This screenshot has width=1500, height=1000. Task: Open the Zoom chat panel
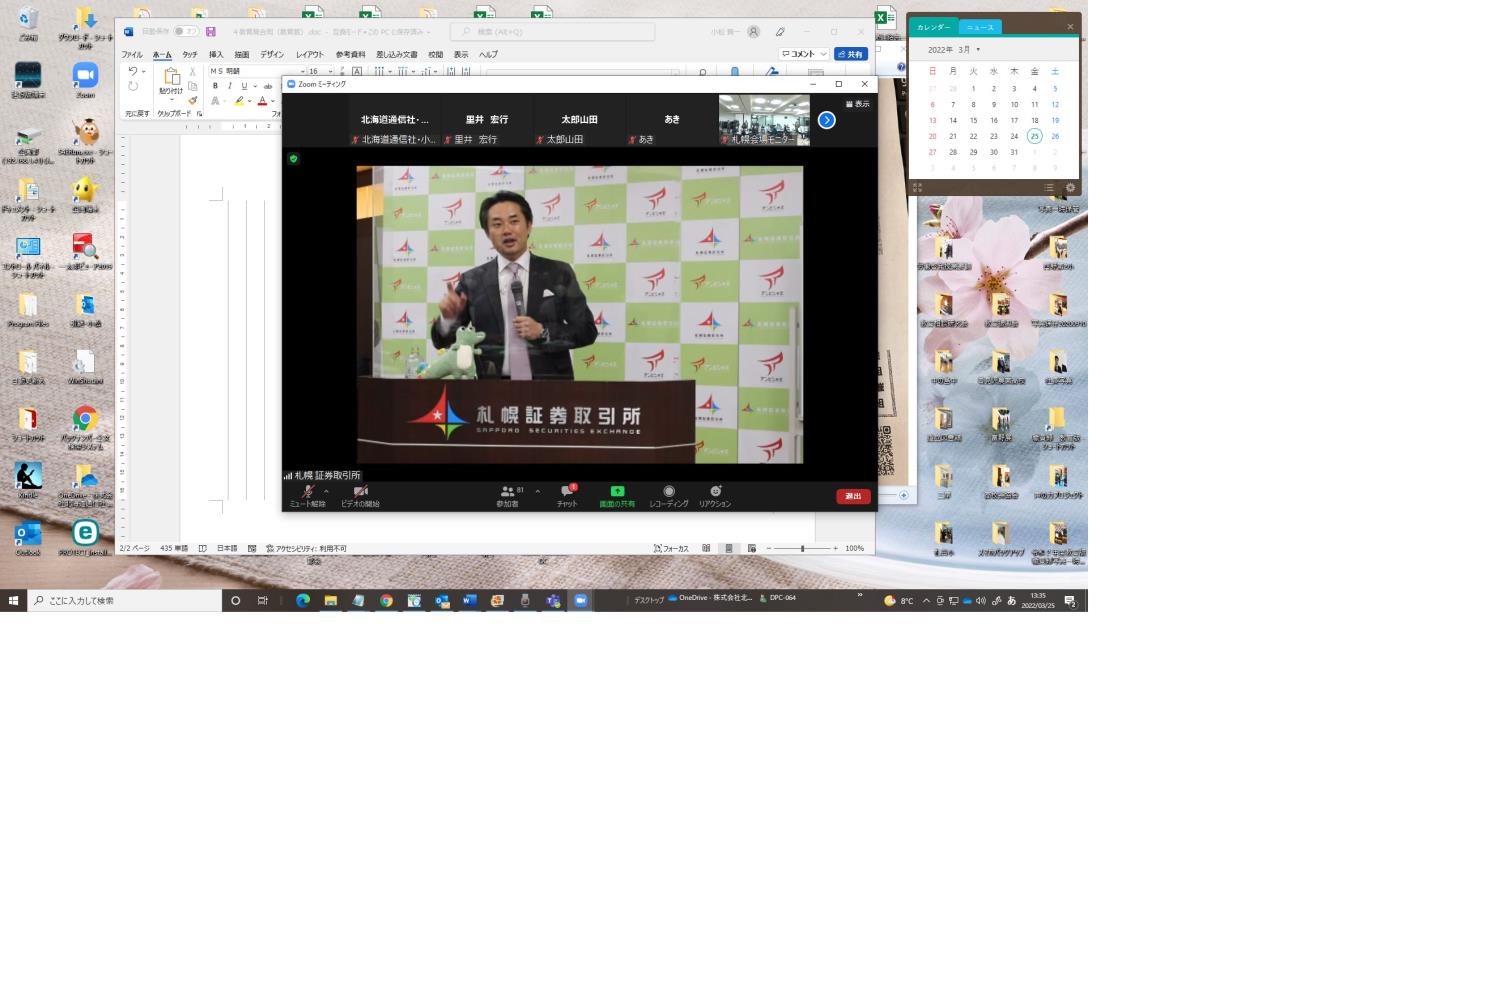pos(567,494)
